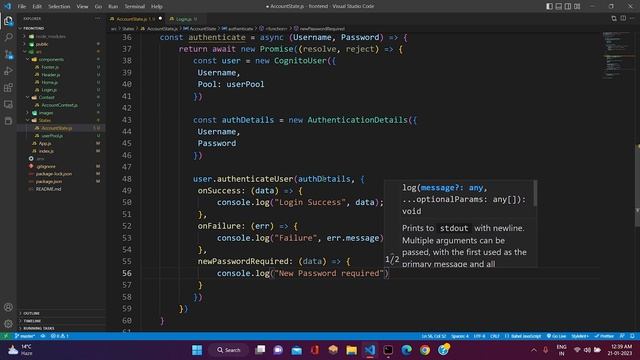This screenshot has height=360, width=640.
Task: Open the Manage gear icon
Action: tap(8, 324)
